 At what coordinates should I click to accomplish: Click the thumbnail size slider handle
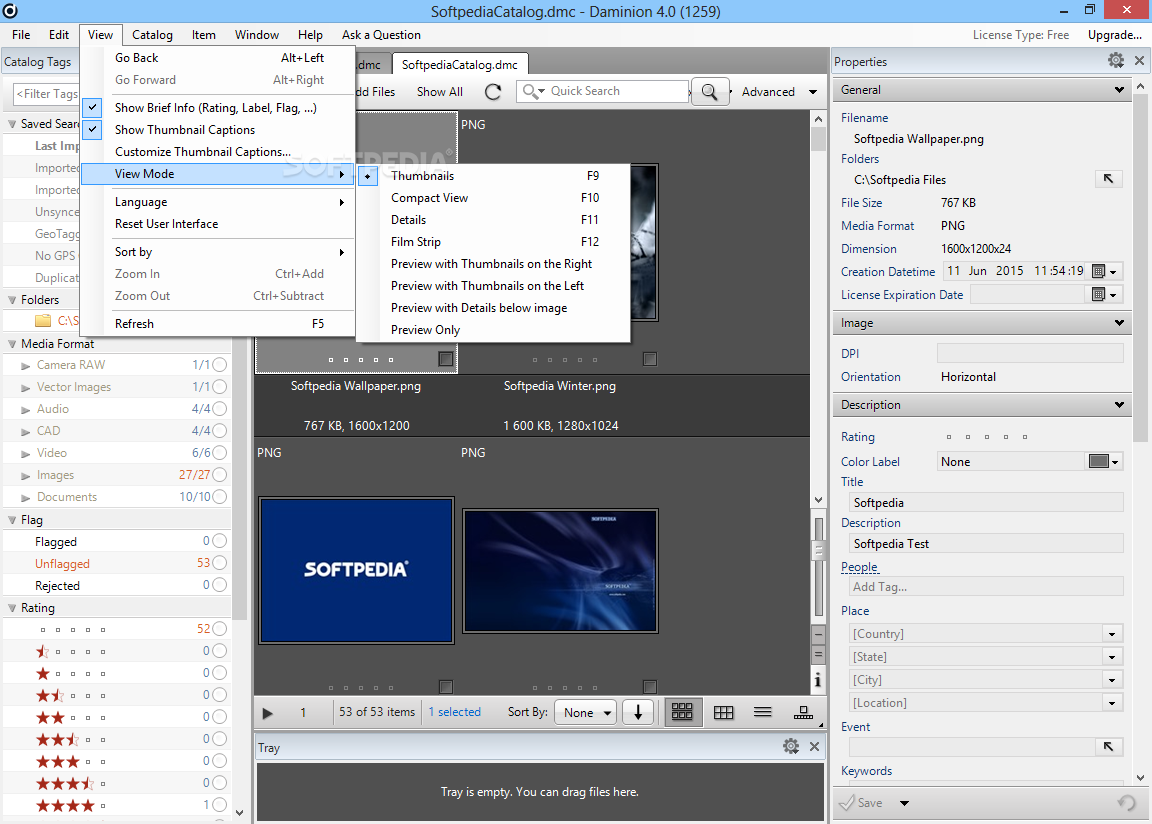(818, 550)
